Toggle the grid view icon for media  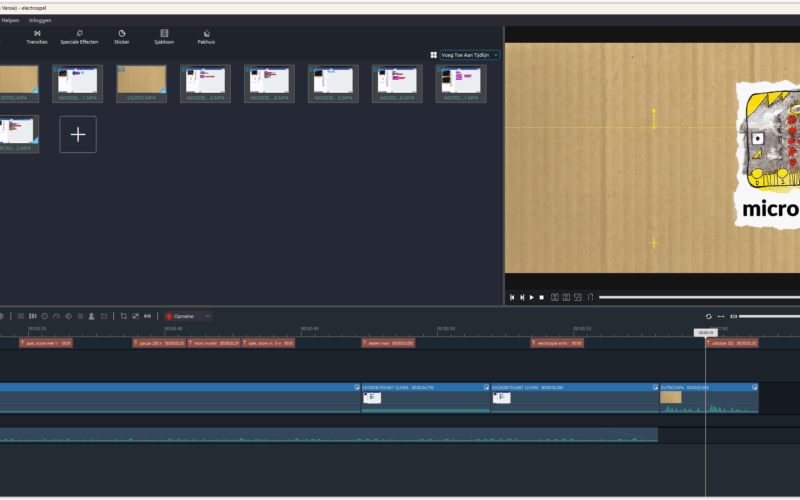[433, 55]
